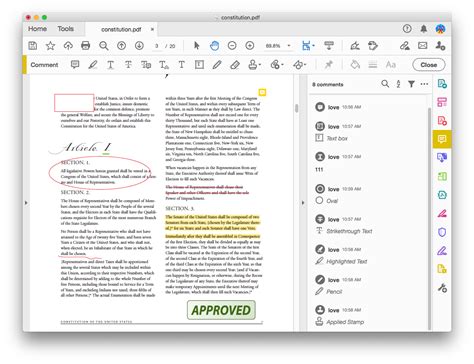Open the zoom percentage dropdown
This screenshot has height=364, width=474.
coord(289,46)
